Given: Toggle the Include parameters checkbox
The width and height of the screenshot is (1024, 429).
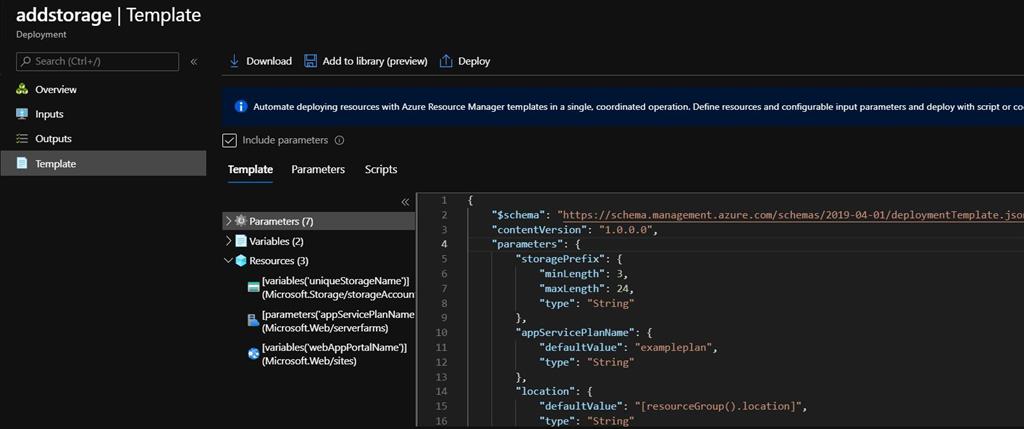Looking at the screenshot, I should [230, 140].
